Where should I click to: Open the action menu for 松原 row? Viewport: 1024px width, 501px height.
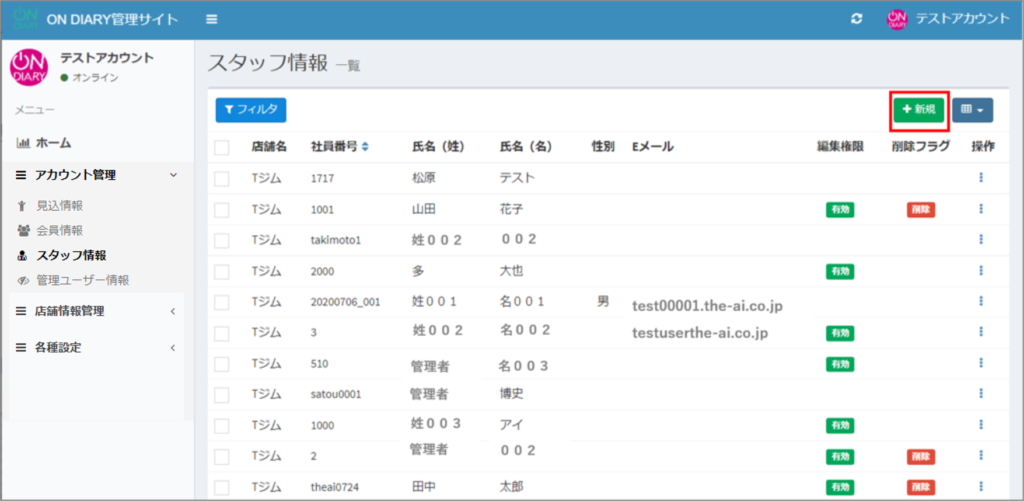[981, 178]
